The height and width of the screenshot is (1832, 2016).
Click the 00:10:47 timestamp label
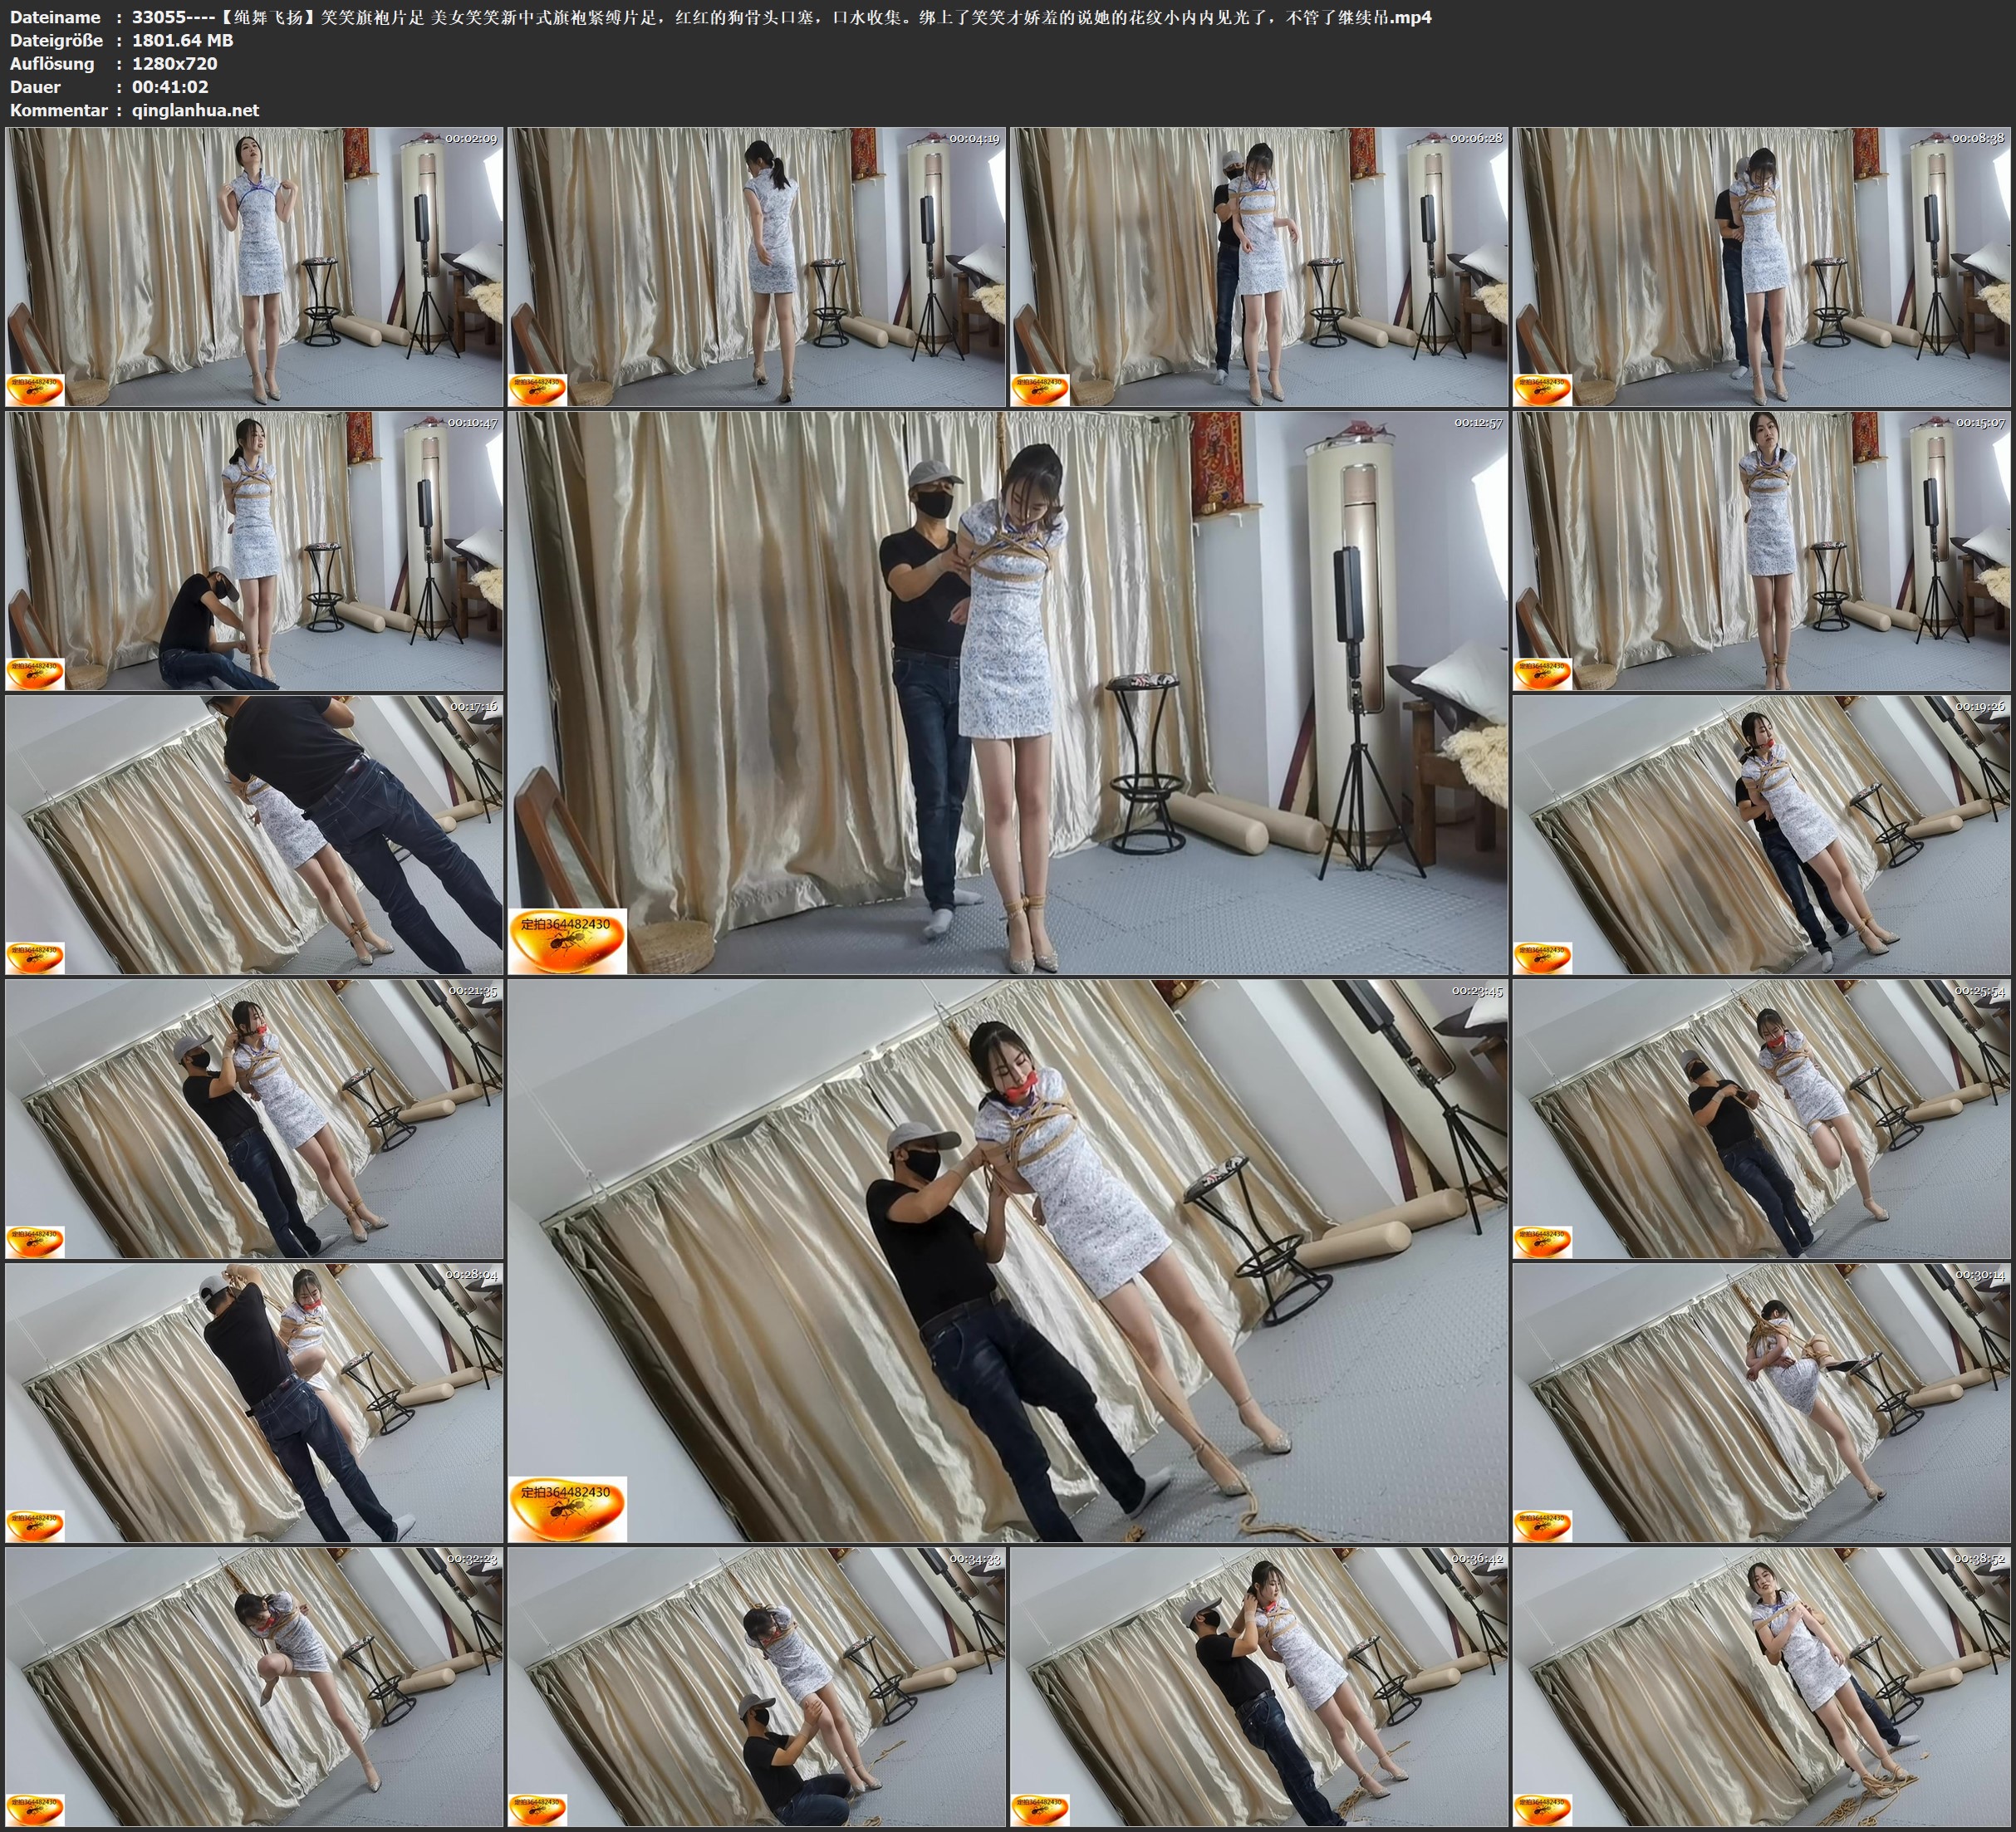471,423
